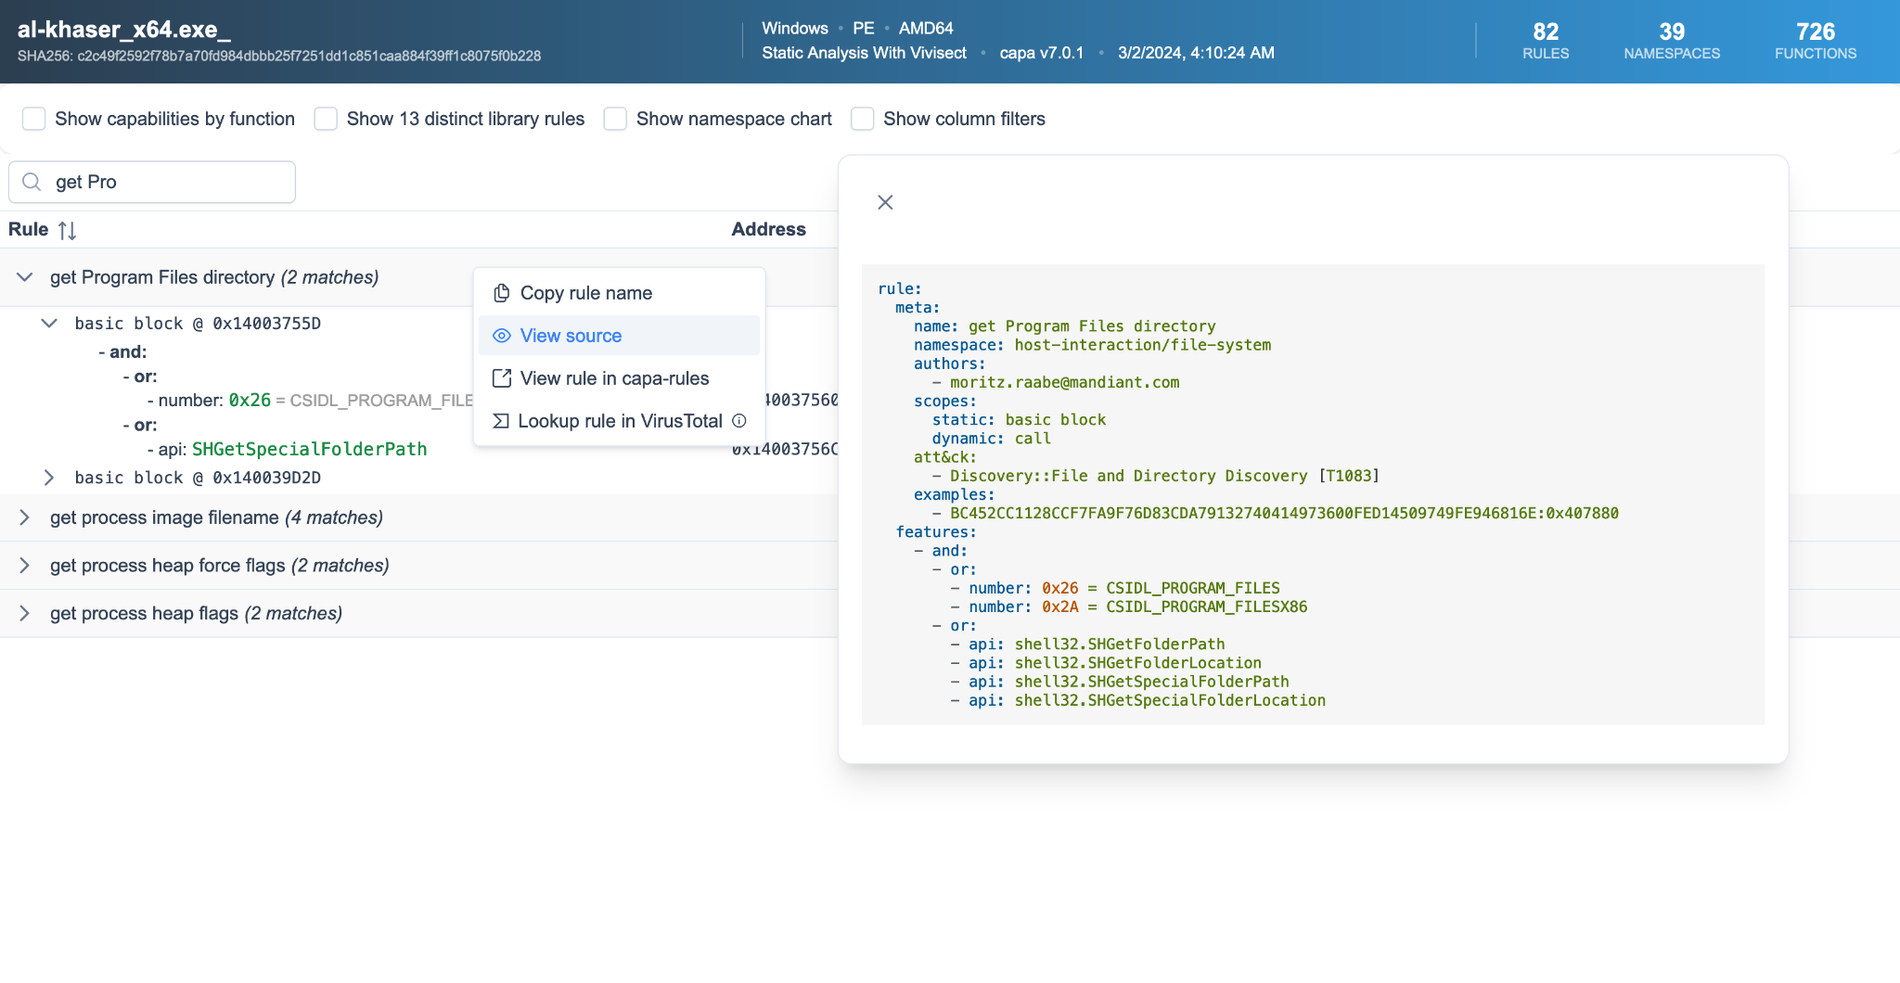Click the external link icon for capa-rules
1900x983 pixels.
(502, 378)
